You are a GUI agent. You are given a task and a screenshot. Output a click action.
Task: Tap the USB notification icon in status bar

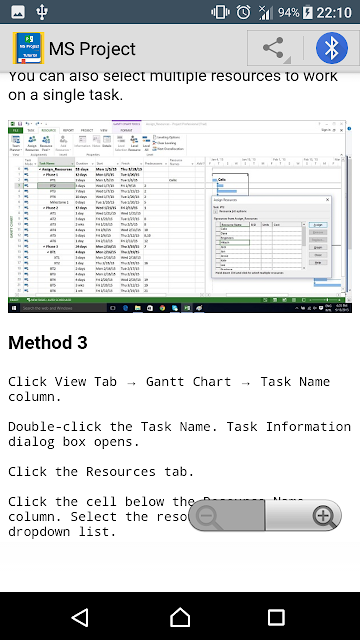tap(42, 12)
